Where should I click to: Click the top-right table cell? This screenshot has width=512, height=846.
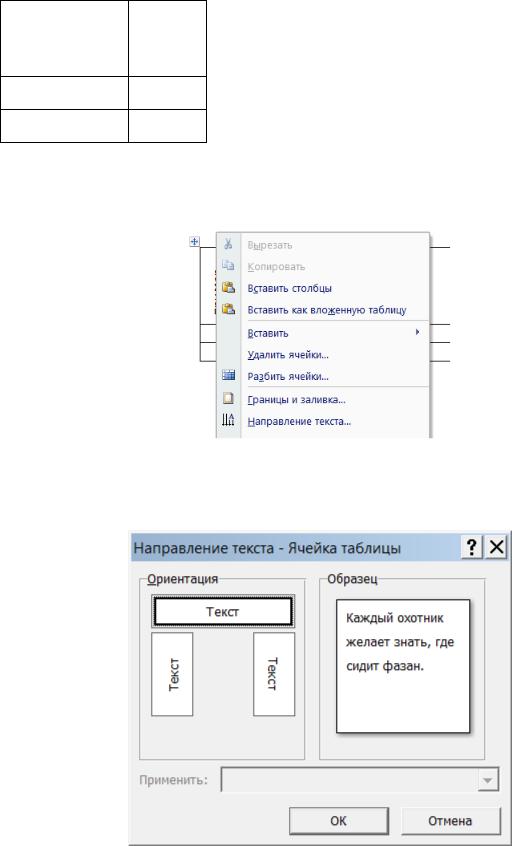pos(168,38)
